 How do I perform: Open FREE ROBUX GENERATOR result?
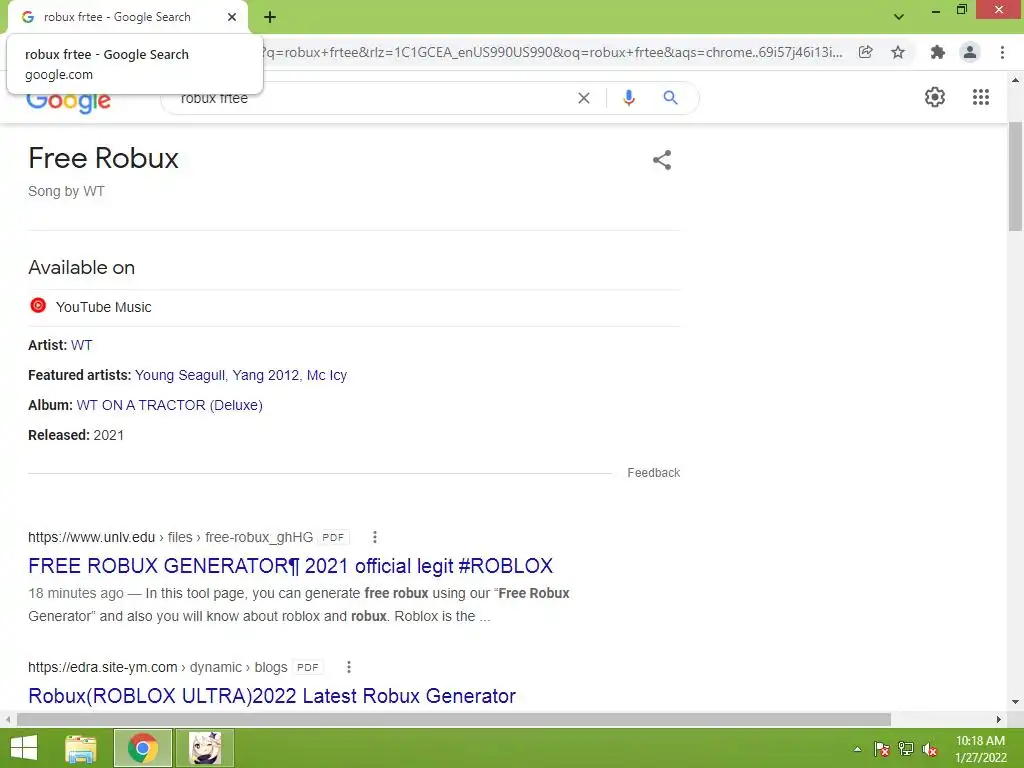click(x=291, y=566)
